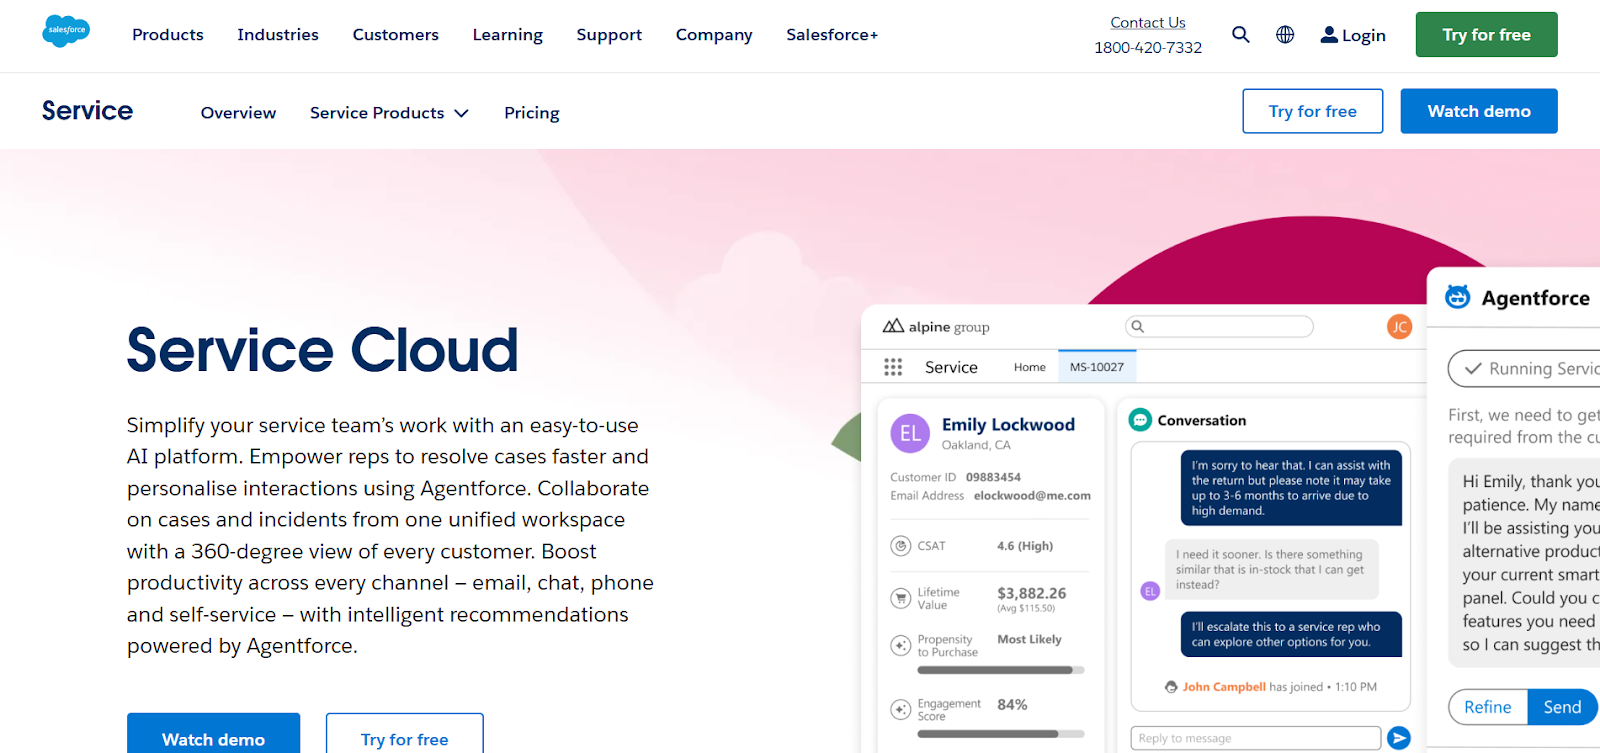Click the phone number 1800-420-7332

(x=1148, y=48)
